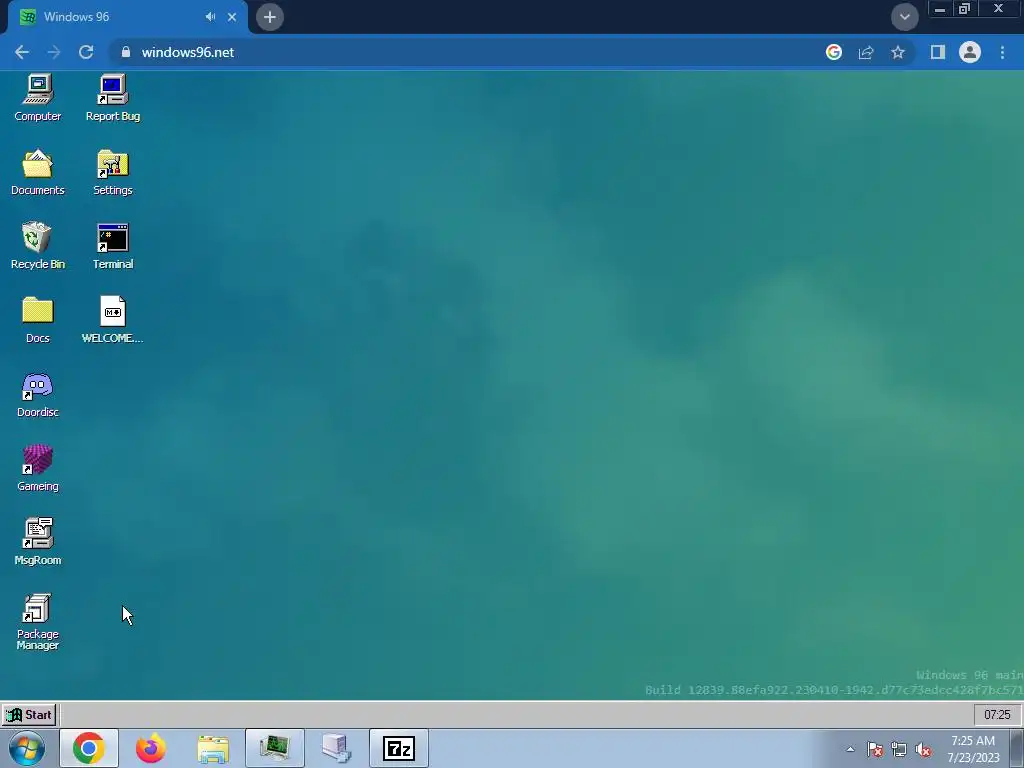
Task: Click the Show desktop button
Action: [x=1017, y=748]
